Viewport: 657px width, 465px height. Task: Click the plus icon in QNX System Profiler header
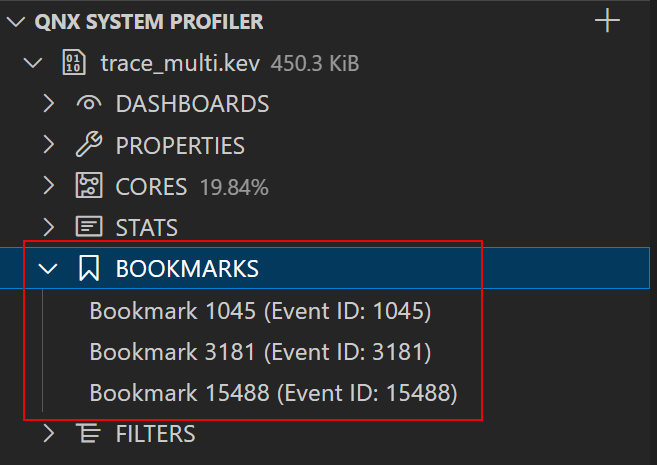coord(607,21)
